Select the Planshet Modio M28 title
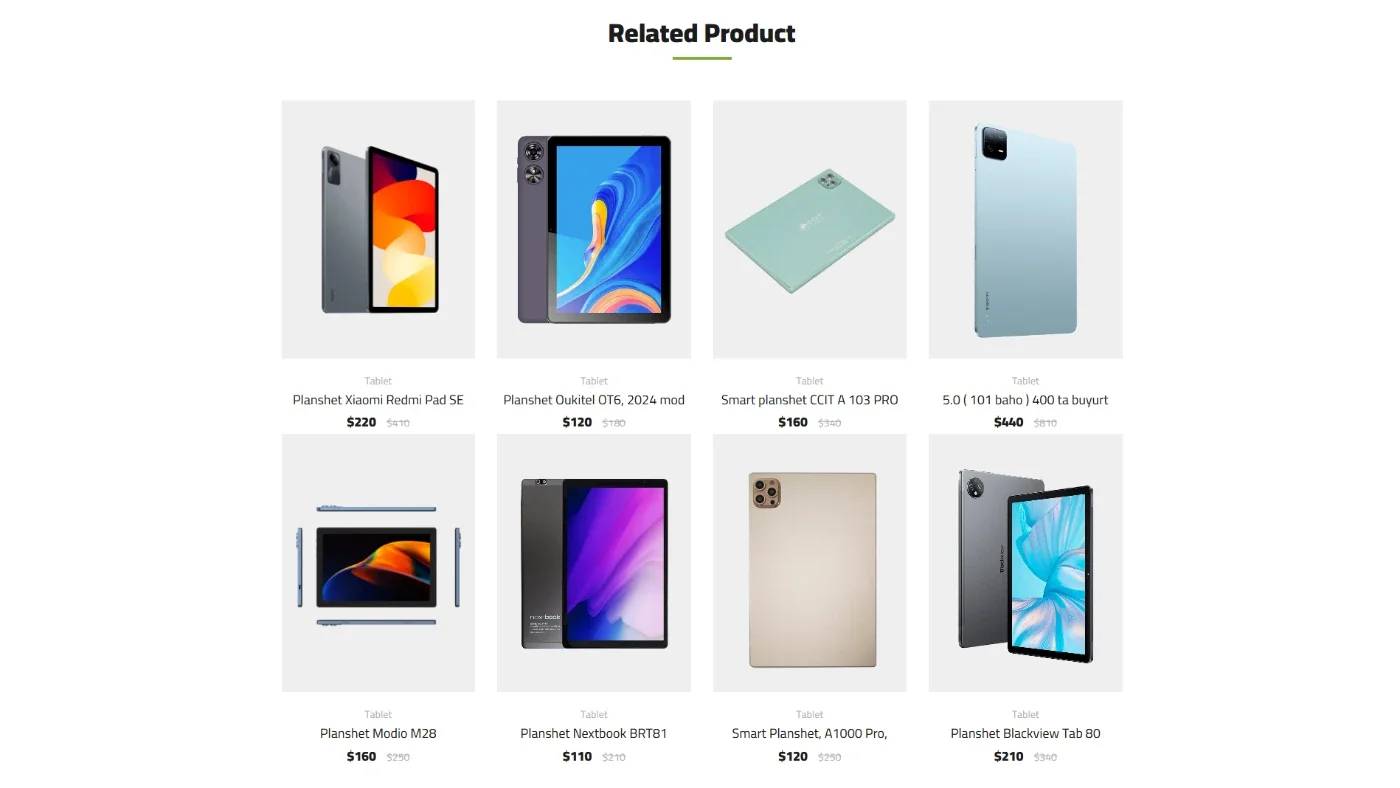Viewport: 1400px width, 788px height. (378, 734)
